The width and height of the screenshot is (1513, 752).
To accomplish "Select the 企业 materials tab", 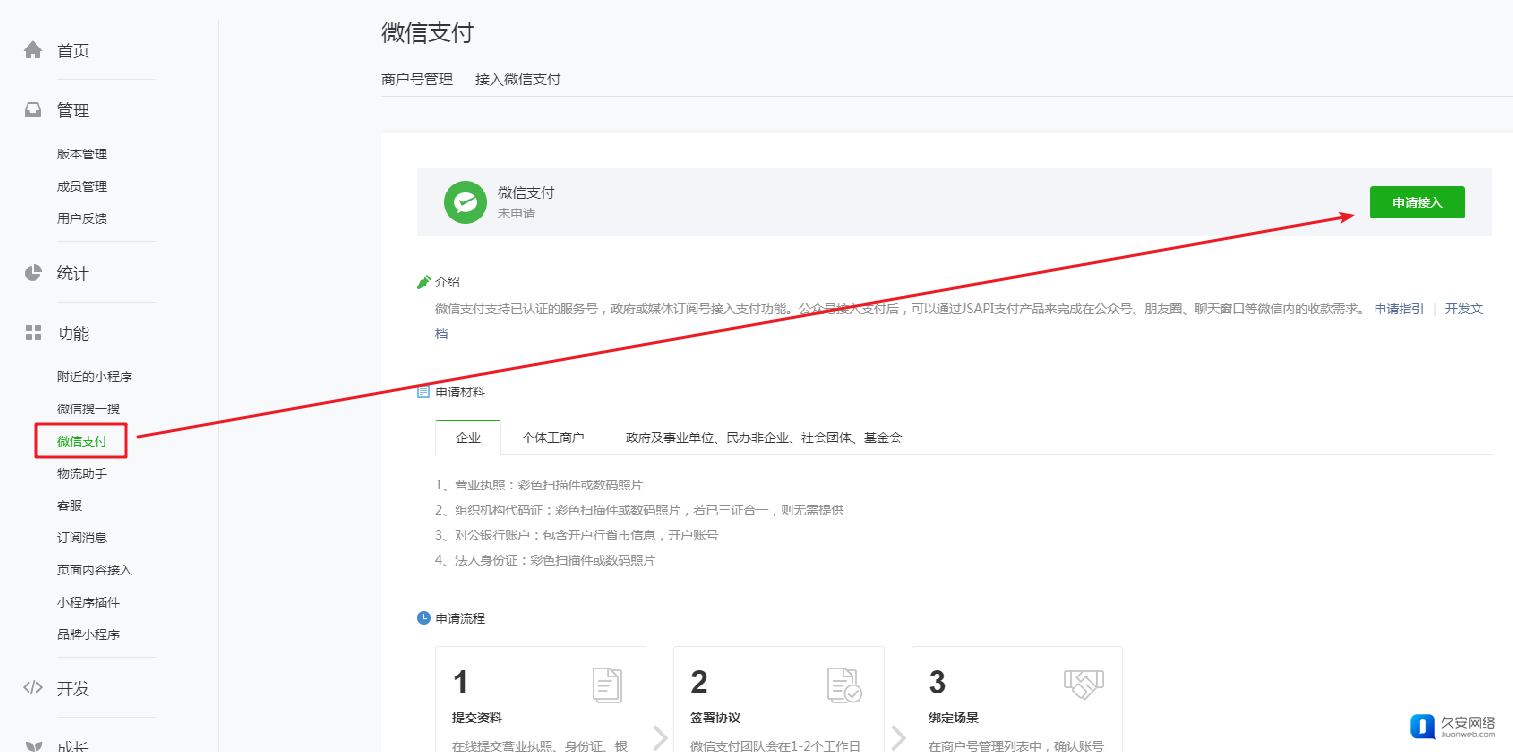I will pyautogui.click(x=468, y=437).
